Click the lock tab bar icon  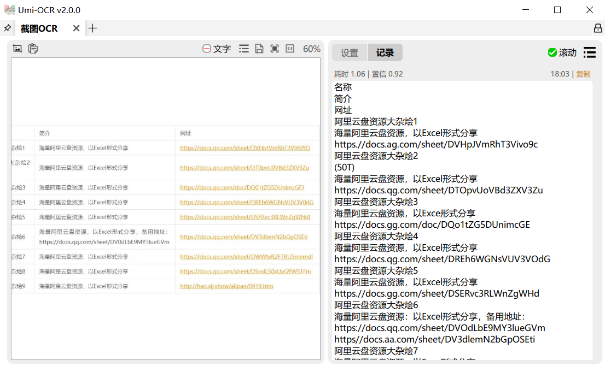coord(598,28)
